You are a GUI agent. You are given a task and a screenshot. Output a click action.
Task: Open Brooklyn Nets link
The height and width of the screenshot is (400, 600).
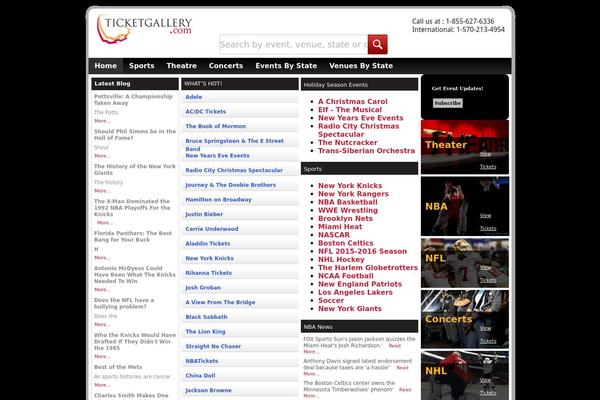[x=345, y=219]
